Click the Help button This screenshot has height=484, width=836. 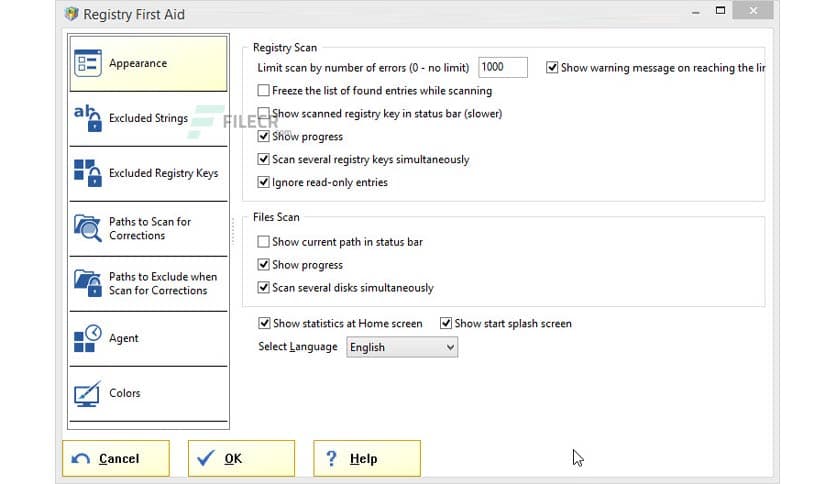(x=367, y=458)
